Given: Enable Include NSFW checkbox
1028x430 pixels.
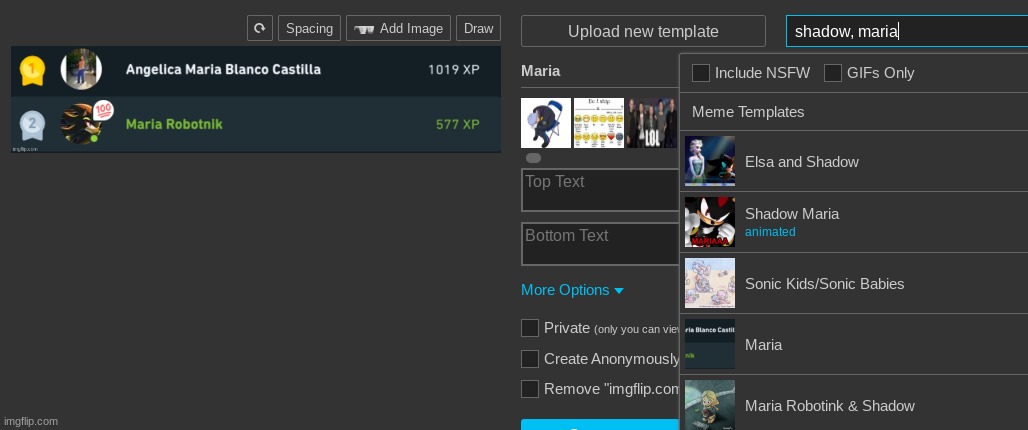Looking at the screenshot, I should [701, 73].
